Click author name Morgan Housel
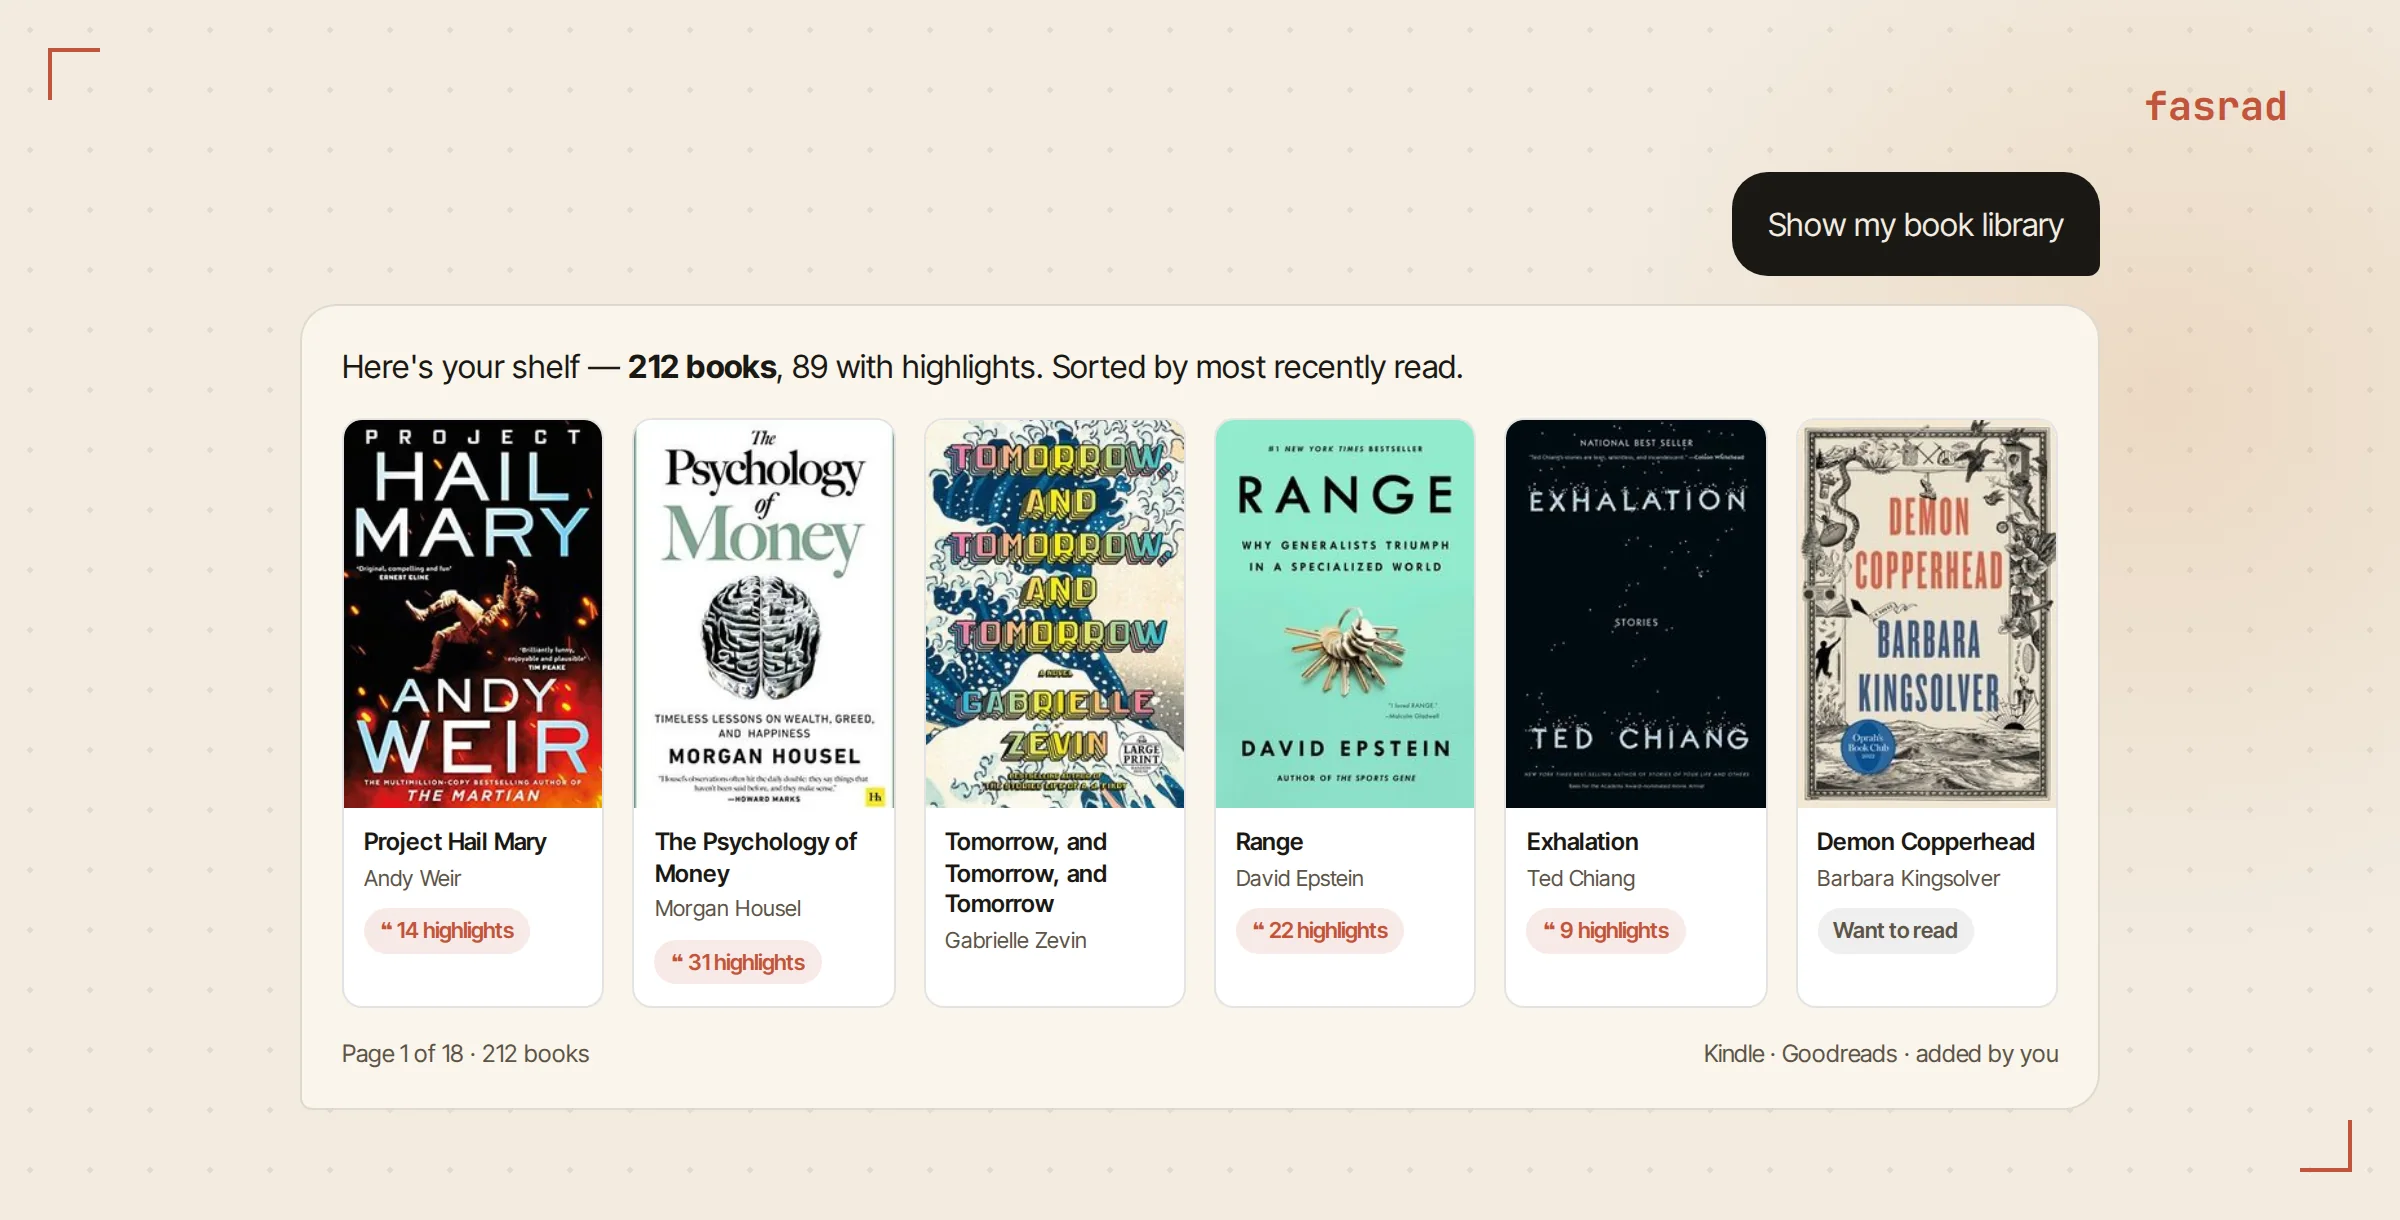Image resolution: width=2400 pixels, height=1220 pixels. (728, 909)
